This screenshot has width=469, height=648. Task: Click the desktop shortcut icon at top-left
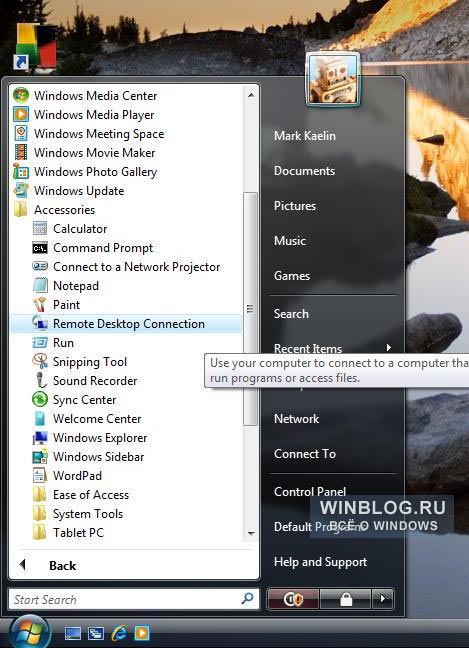(x=36, y=46)
